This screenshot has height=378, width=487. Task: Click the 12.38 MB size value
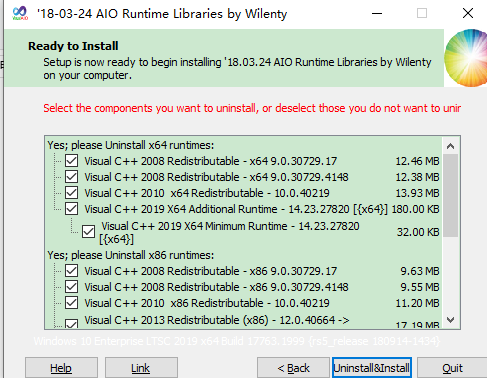click(417, 177)
